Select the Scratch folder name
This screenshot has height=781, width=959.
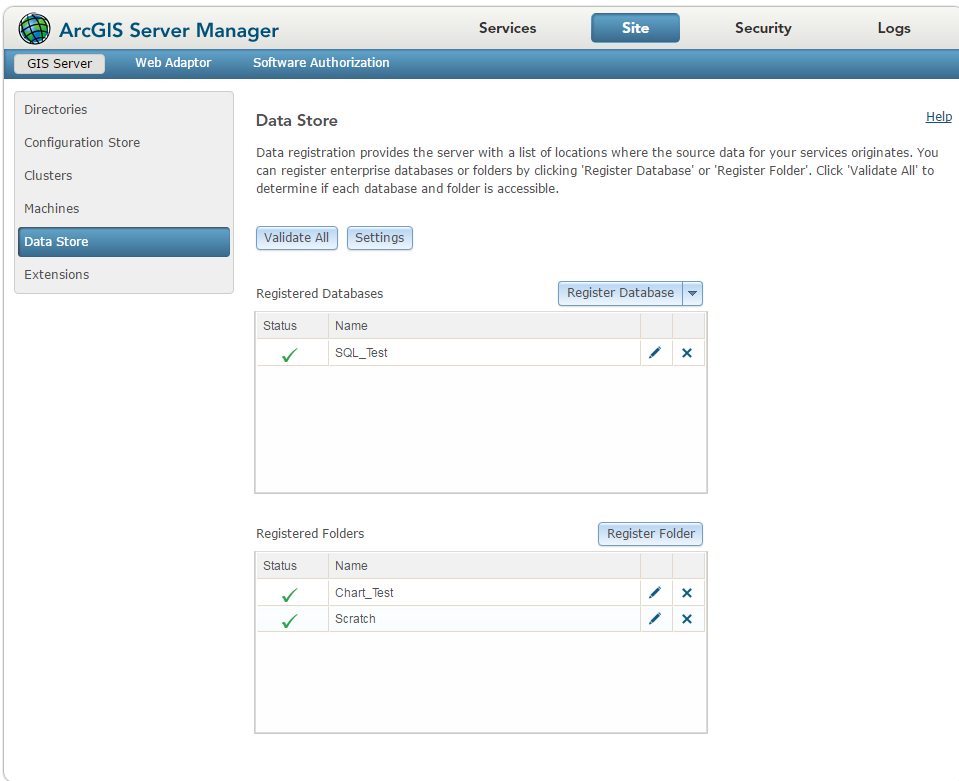tap(355, 619)
